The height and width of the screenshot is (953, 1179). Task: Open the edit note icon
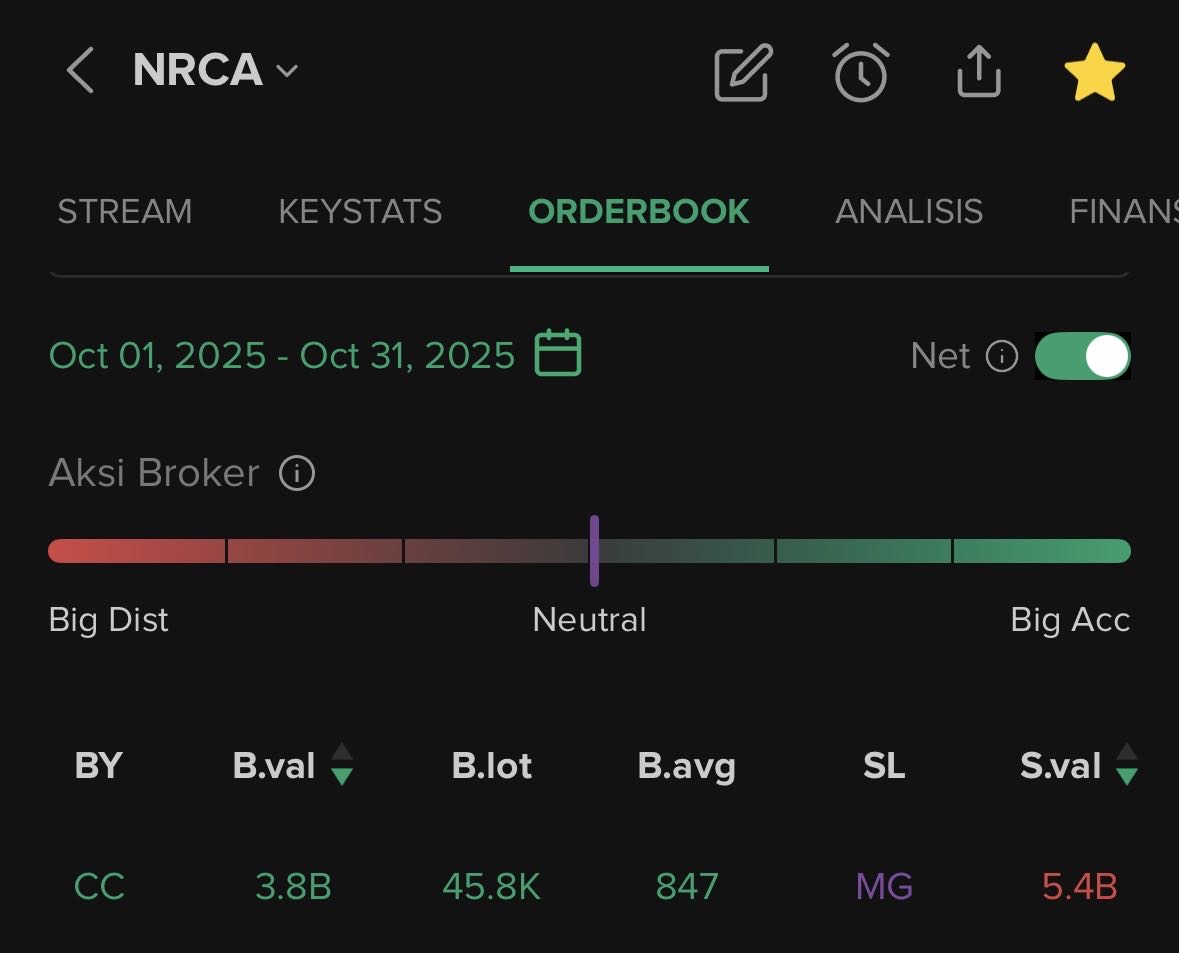pyautogui.click(x=743, y=72)
